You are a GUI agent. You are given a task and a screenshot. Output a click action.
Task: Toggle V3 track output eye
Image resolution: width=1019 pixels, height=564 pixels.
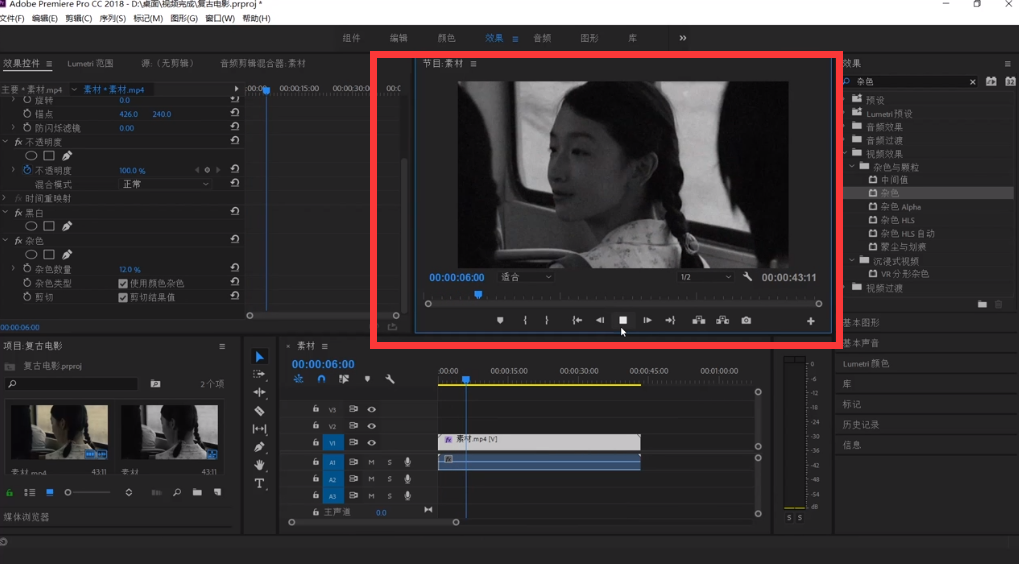tap(371, 409)
